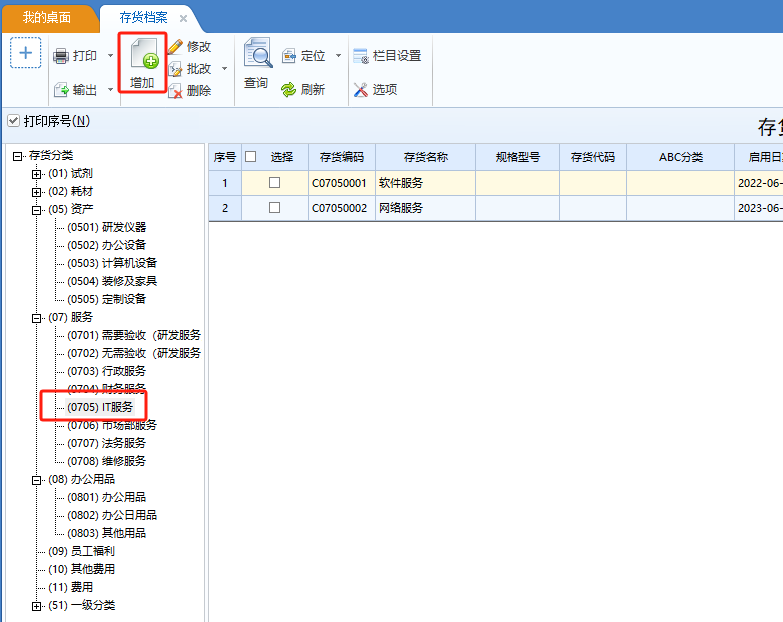Image resolution: width=783 pixels, height=622 pixels.
Task: Switch to the 我的桌面 tab
Action: (48, 18)
